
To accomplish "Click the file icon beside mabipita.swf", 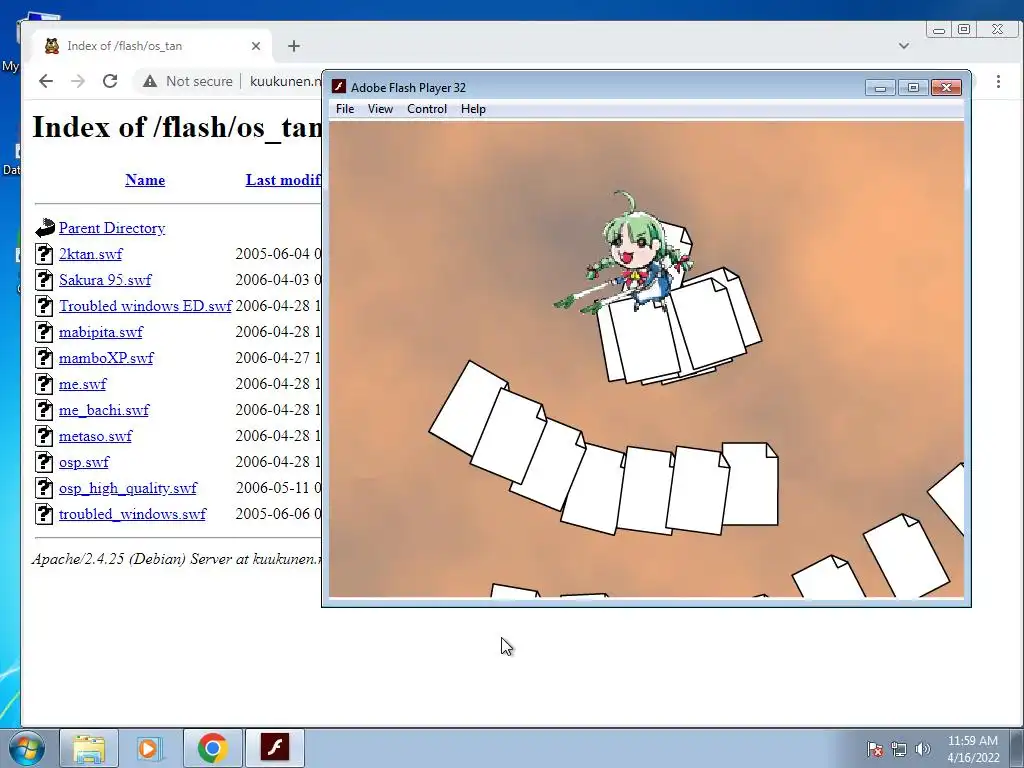I will (x=44, y=332).
